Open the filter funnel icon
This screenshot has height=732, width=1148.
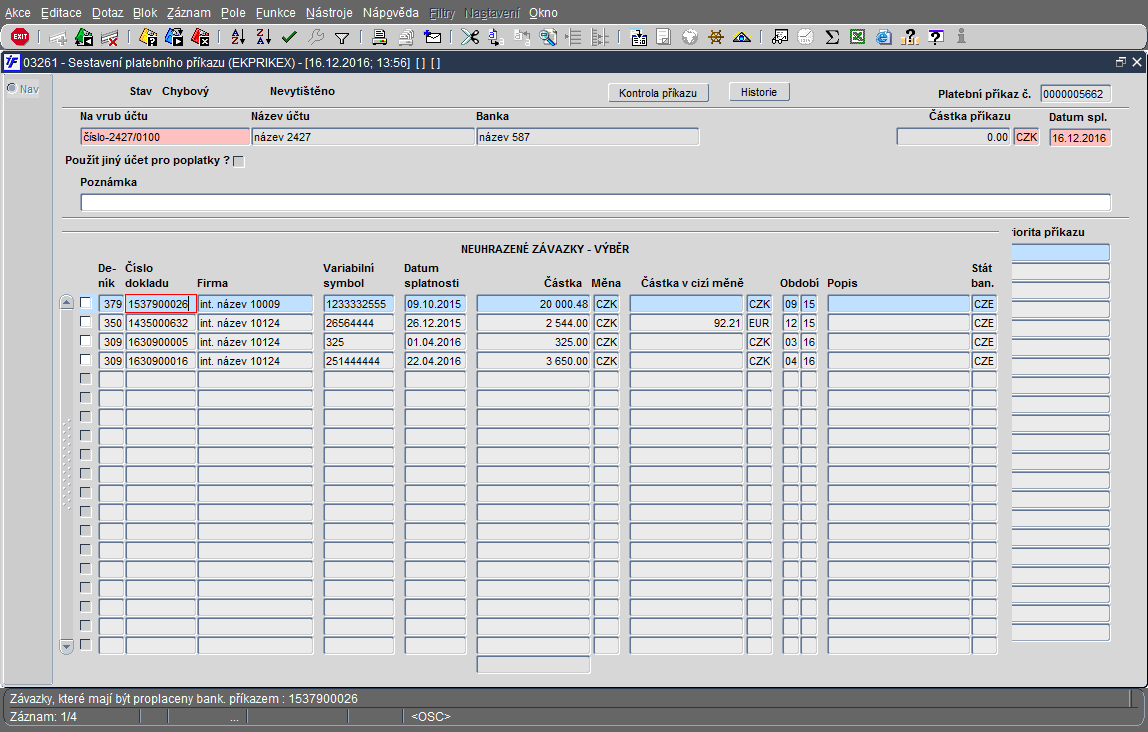(x=342, y=37)
